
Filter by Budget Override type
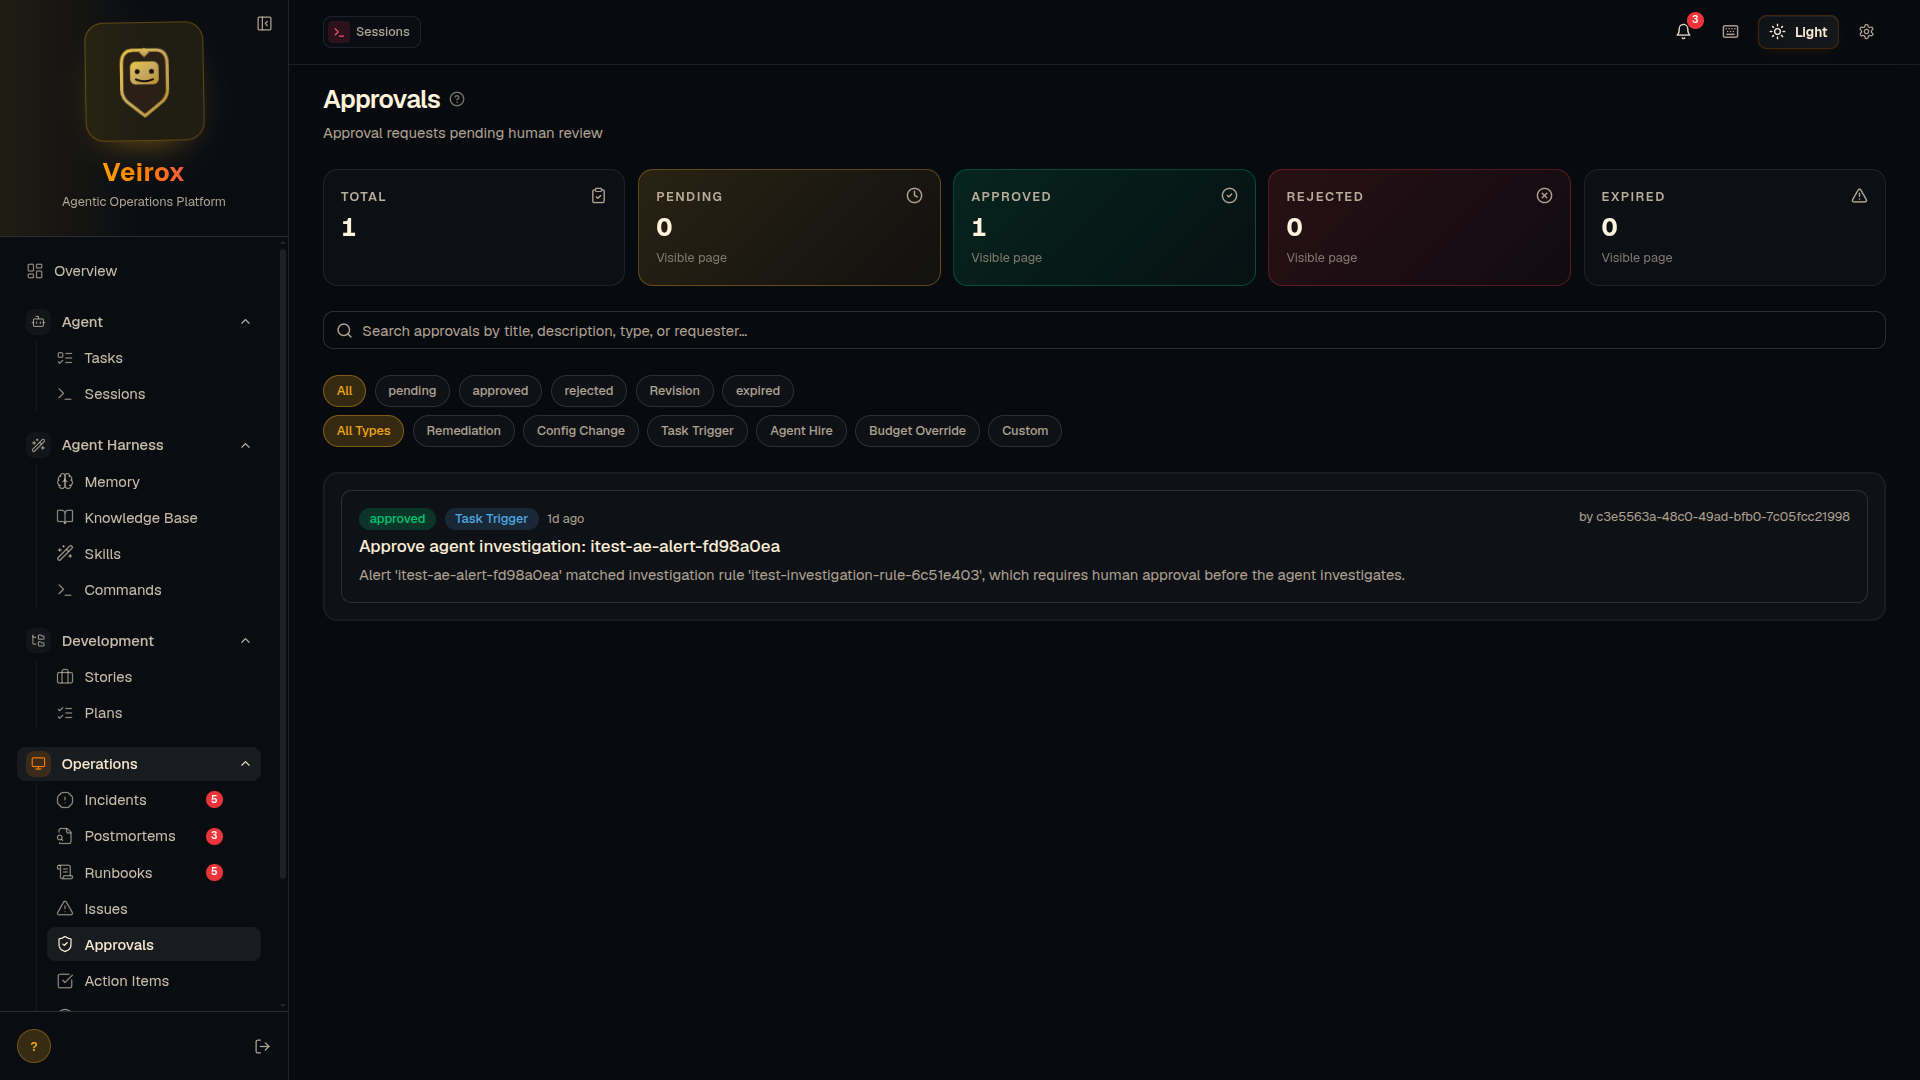[917, 431]
